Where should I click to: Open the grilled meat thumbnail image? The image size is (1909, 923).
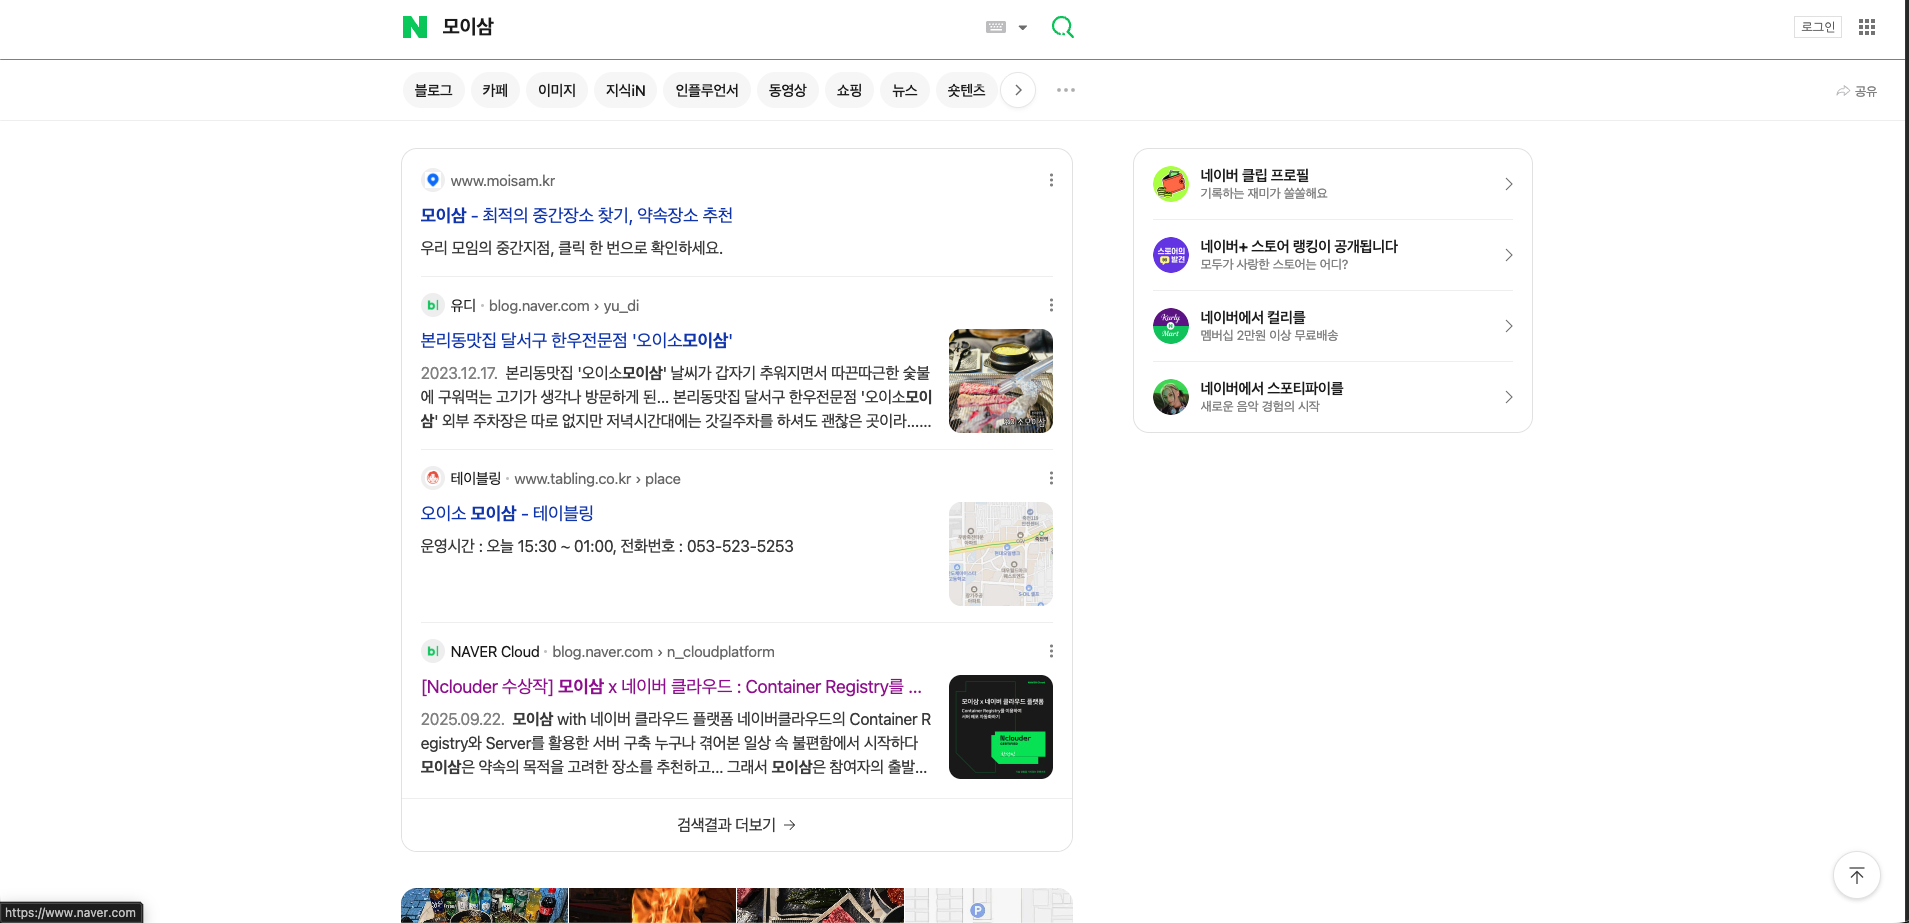[1000, 381]
